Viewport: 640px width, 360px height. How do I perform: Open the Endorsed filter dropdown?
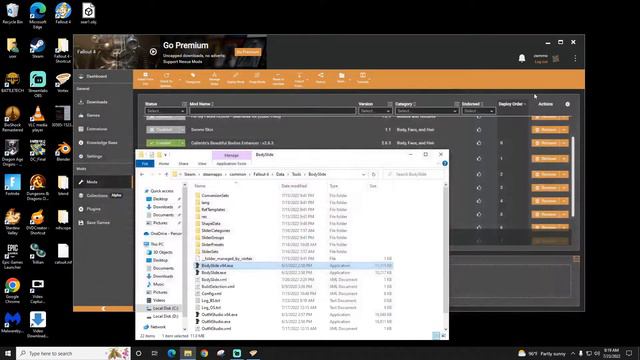(478, 111)
